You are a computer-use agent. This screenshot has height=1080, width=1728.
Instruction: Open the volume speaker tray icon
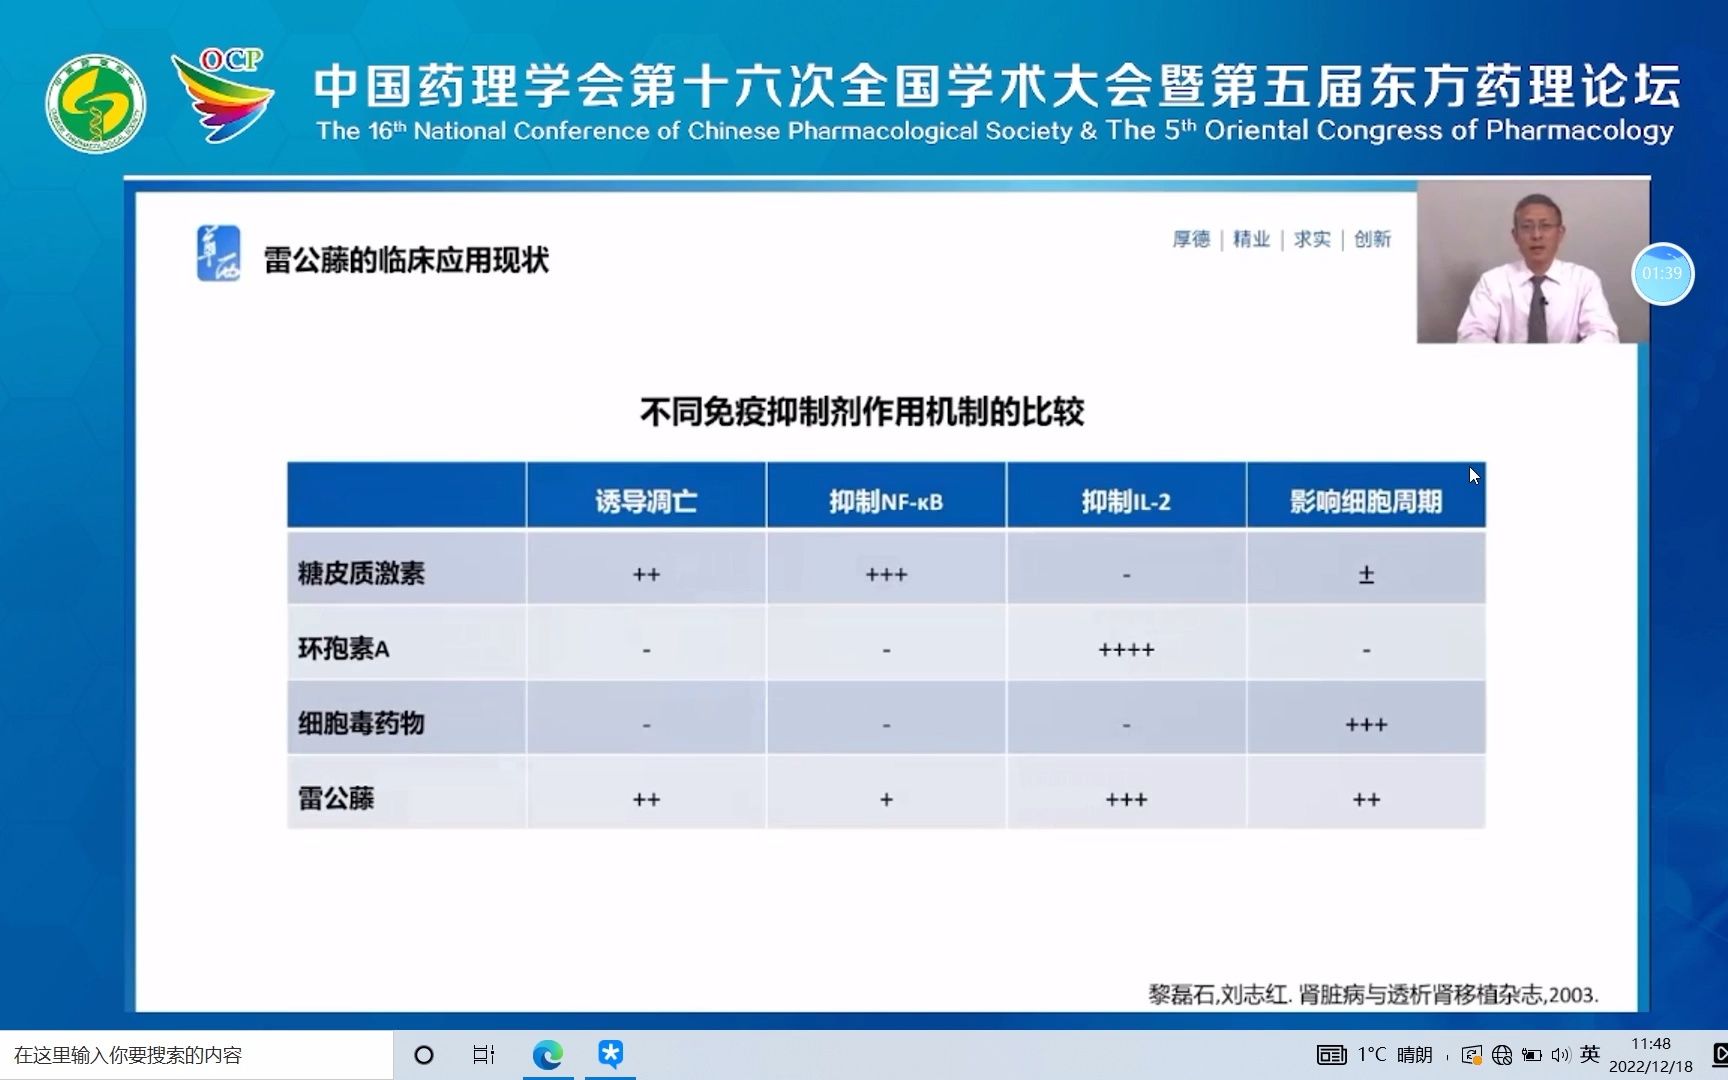[1560, 1055]
